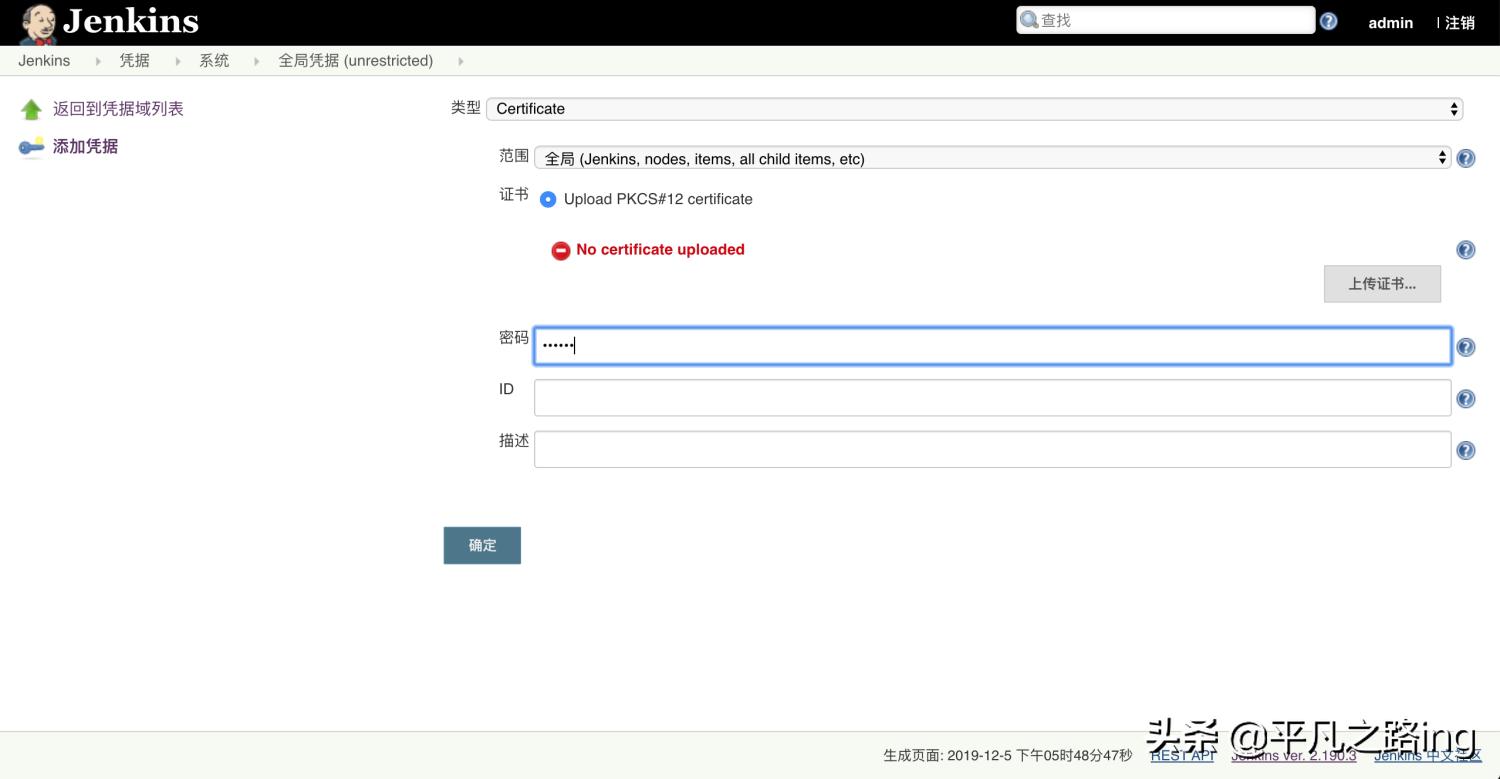Image resolution: width=1500 pixels, height=779 pixels.
Task: Click the help icon next to the 密码 field
Action: point(1465,346)
